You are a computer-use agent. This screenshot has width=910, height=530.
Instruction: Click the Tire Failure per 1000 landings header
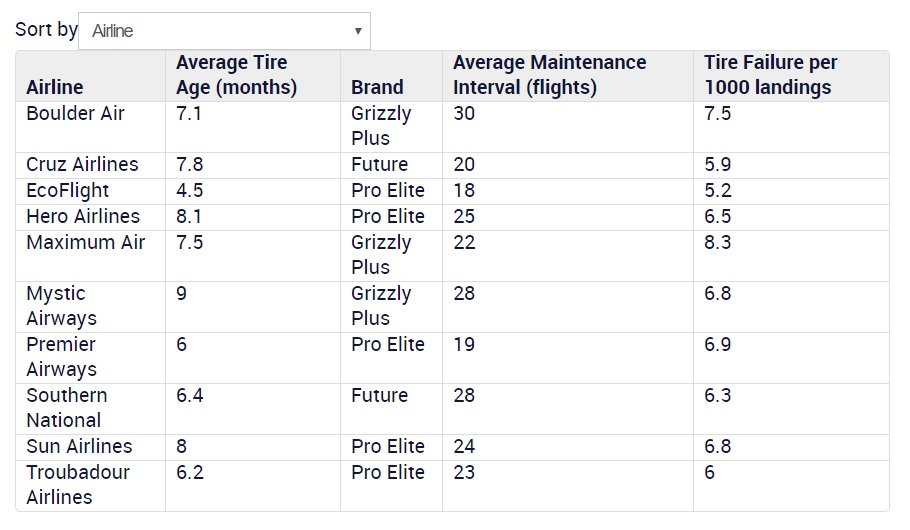coord(770,75)
